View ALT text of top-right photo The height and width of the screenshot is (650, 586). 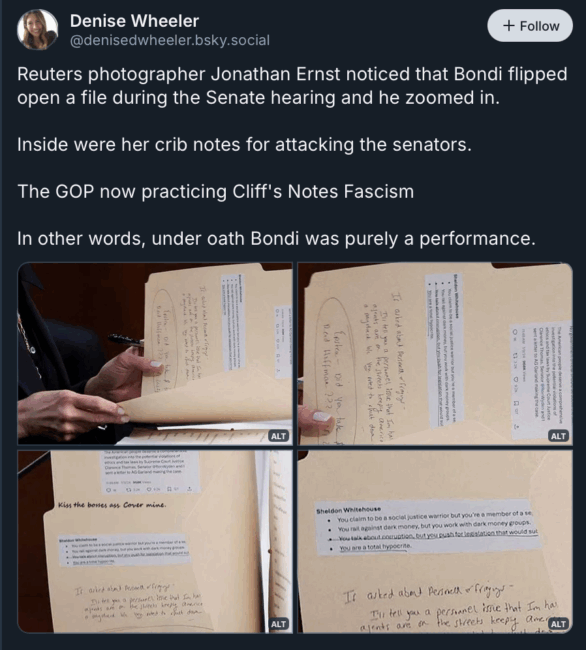point(558,436)
